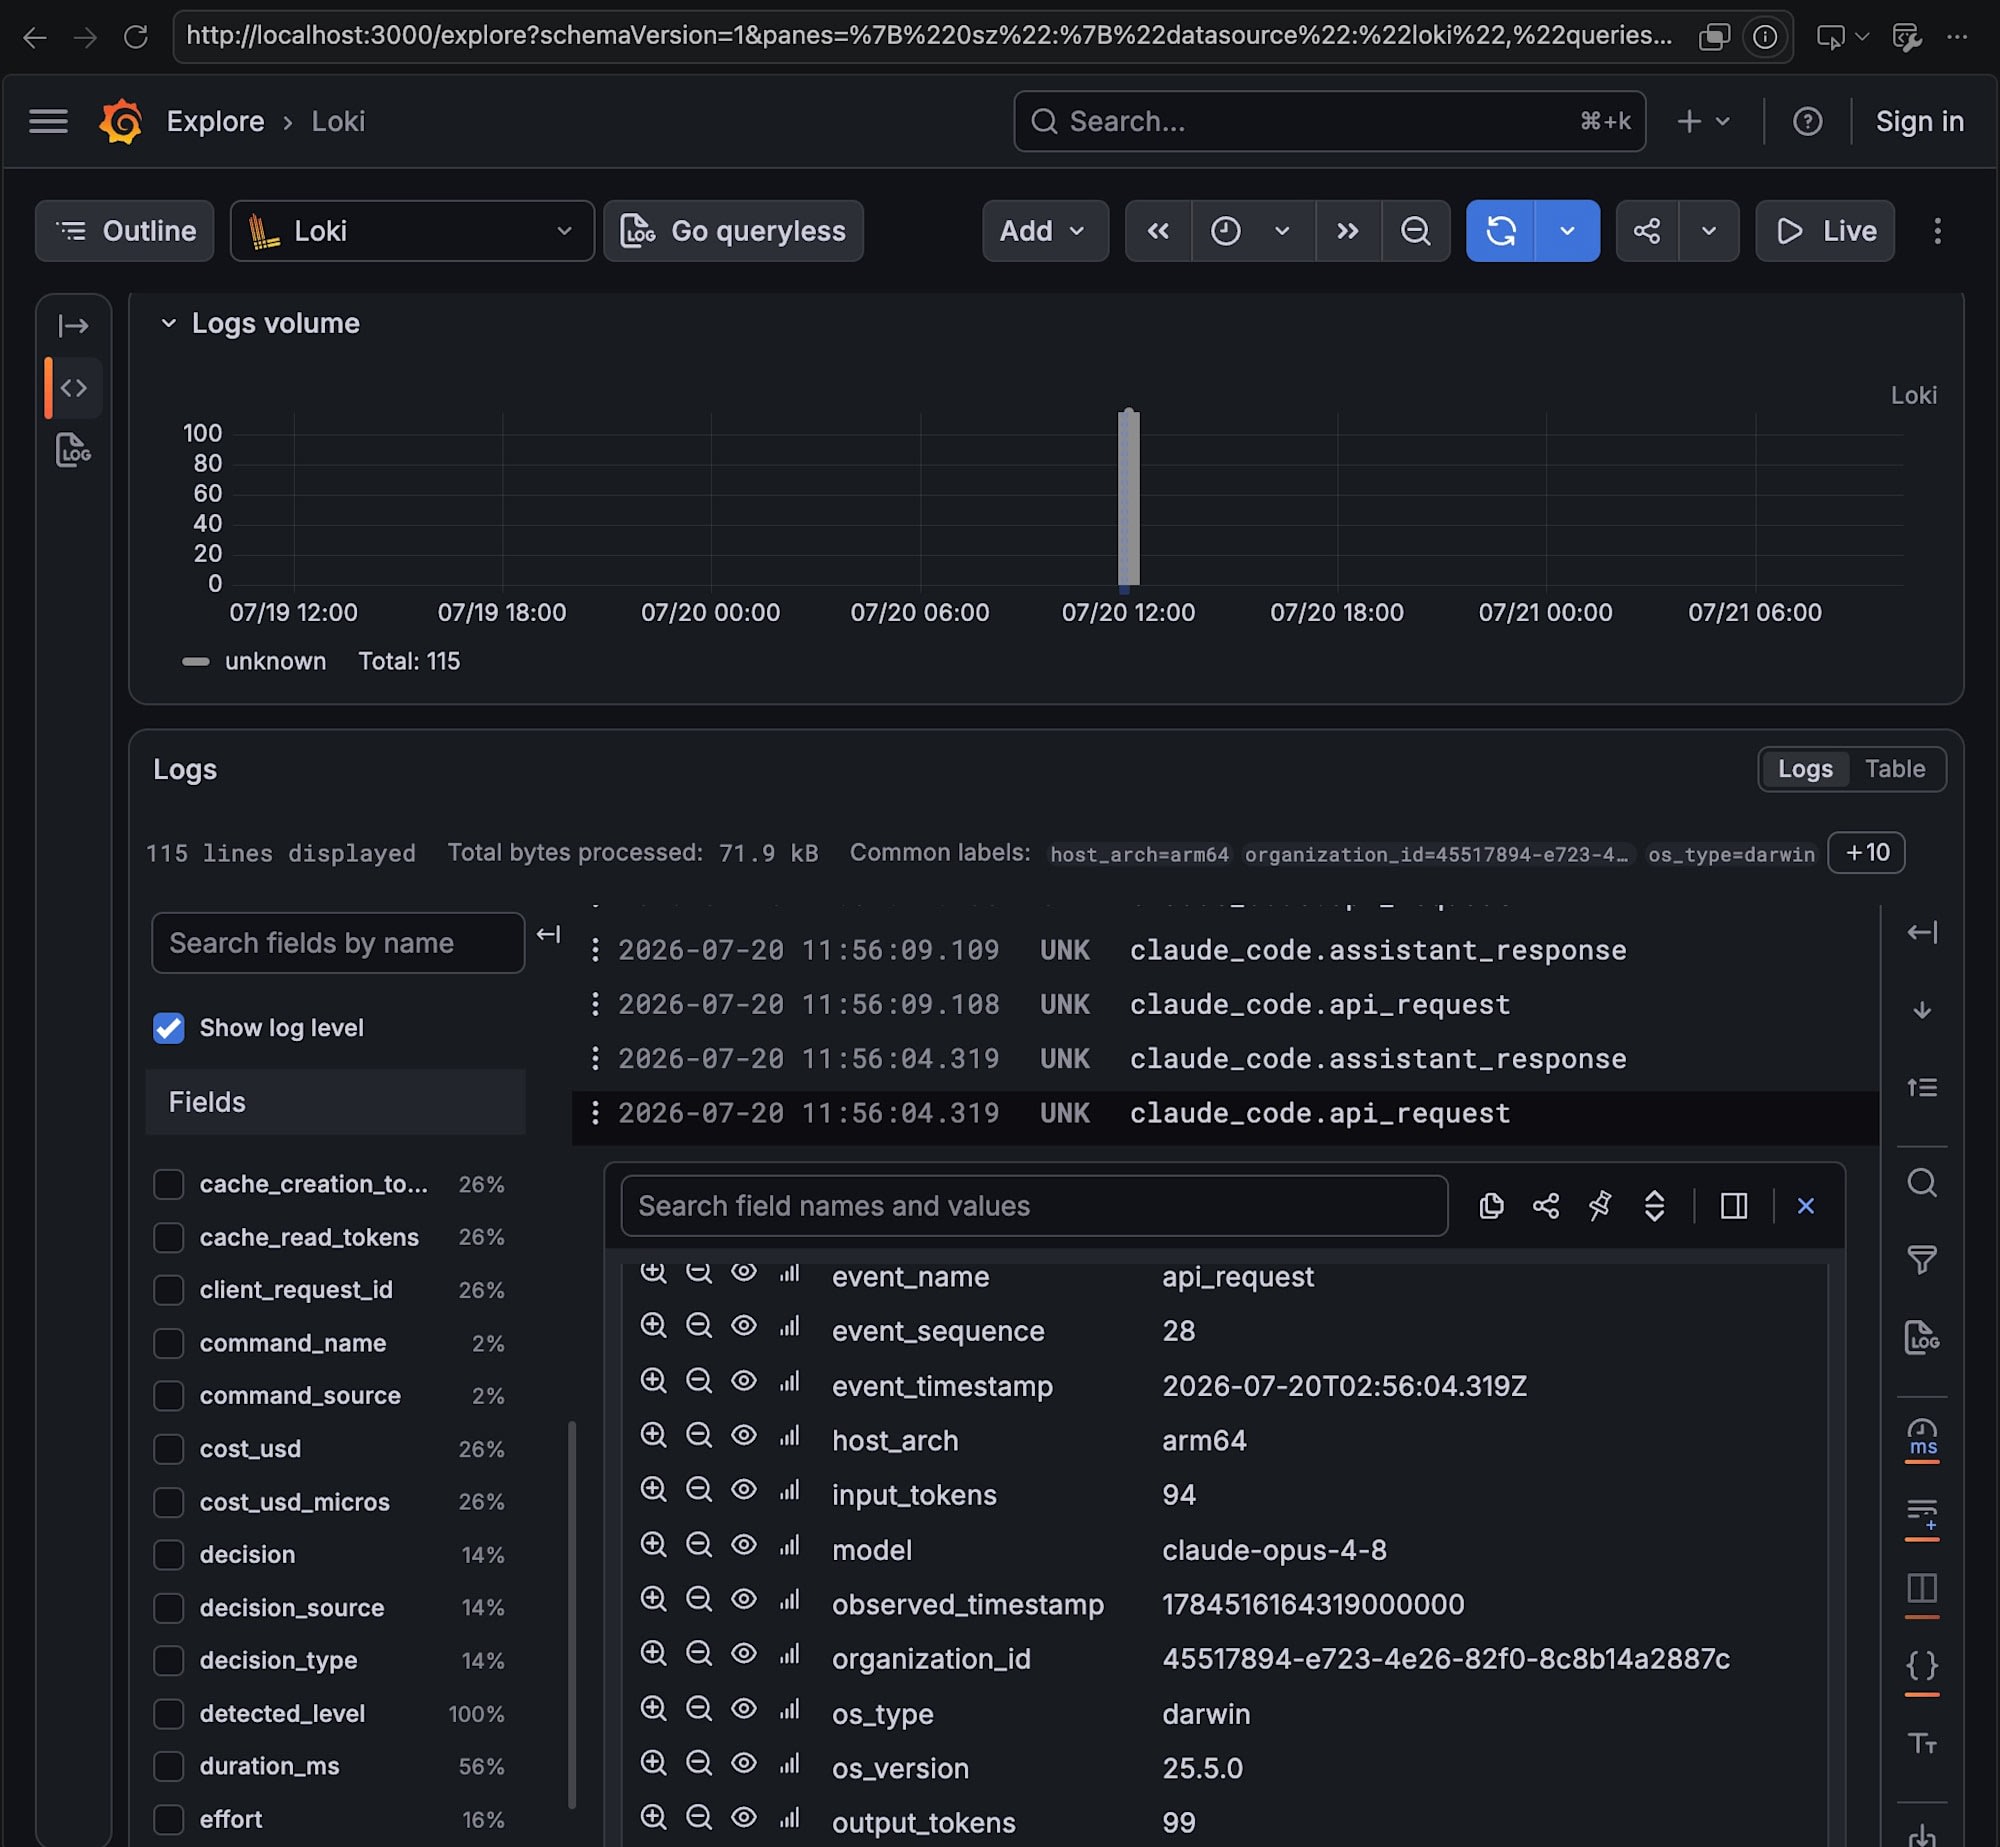Viewport: 2000px width, 1847px height.
Task: Click Go queryless button
Action: (x=733, y=231)
